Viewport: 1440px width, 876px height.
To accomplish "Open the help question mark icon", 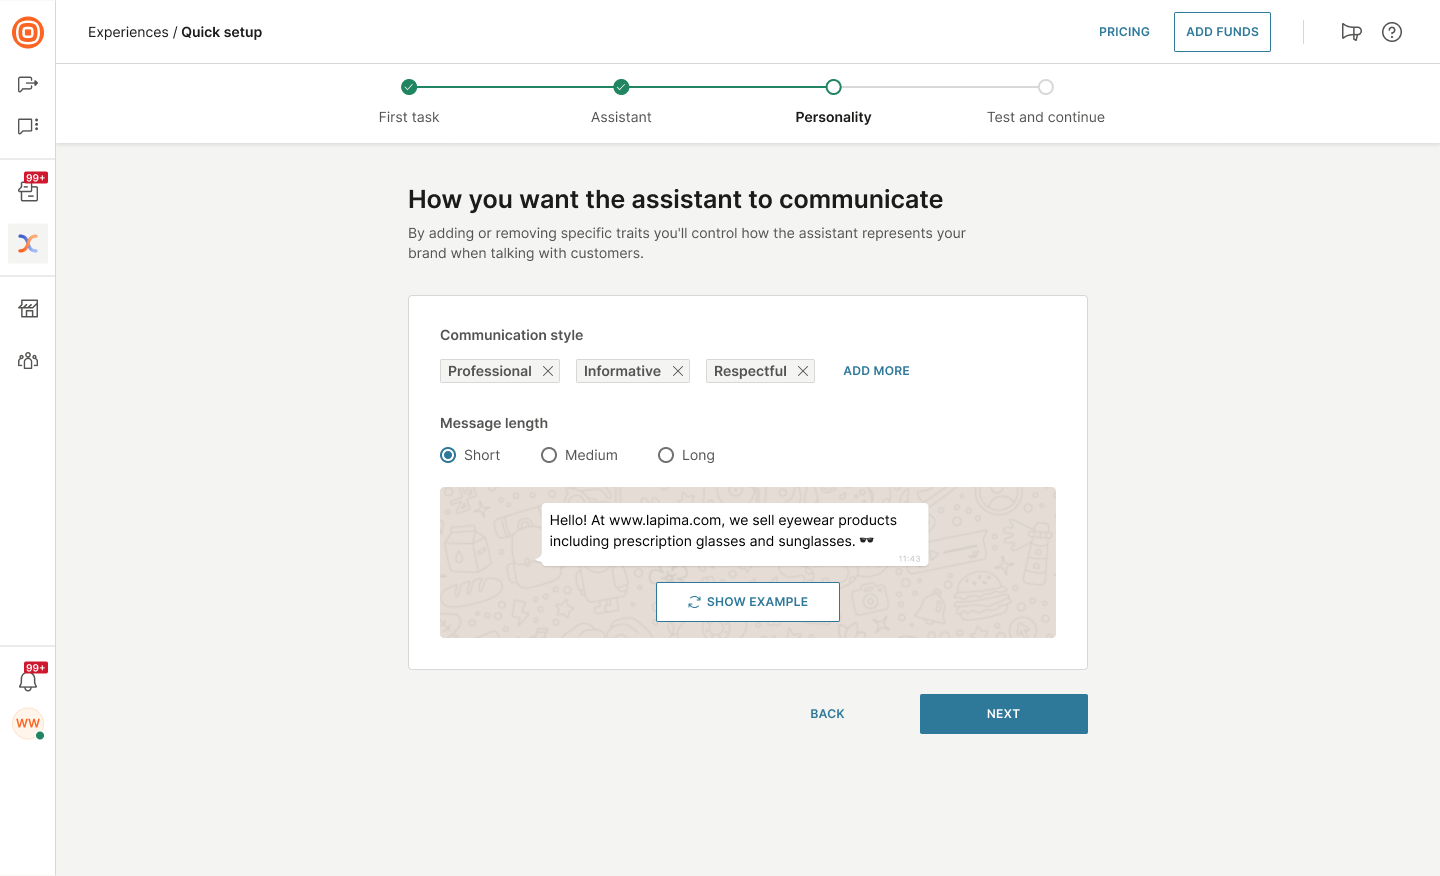I will click(x=1392, y=32).
